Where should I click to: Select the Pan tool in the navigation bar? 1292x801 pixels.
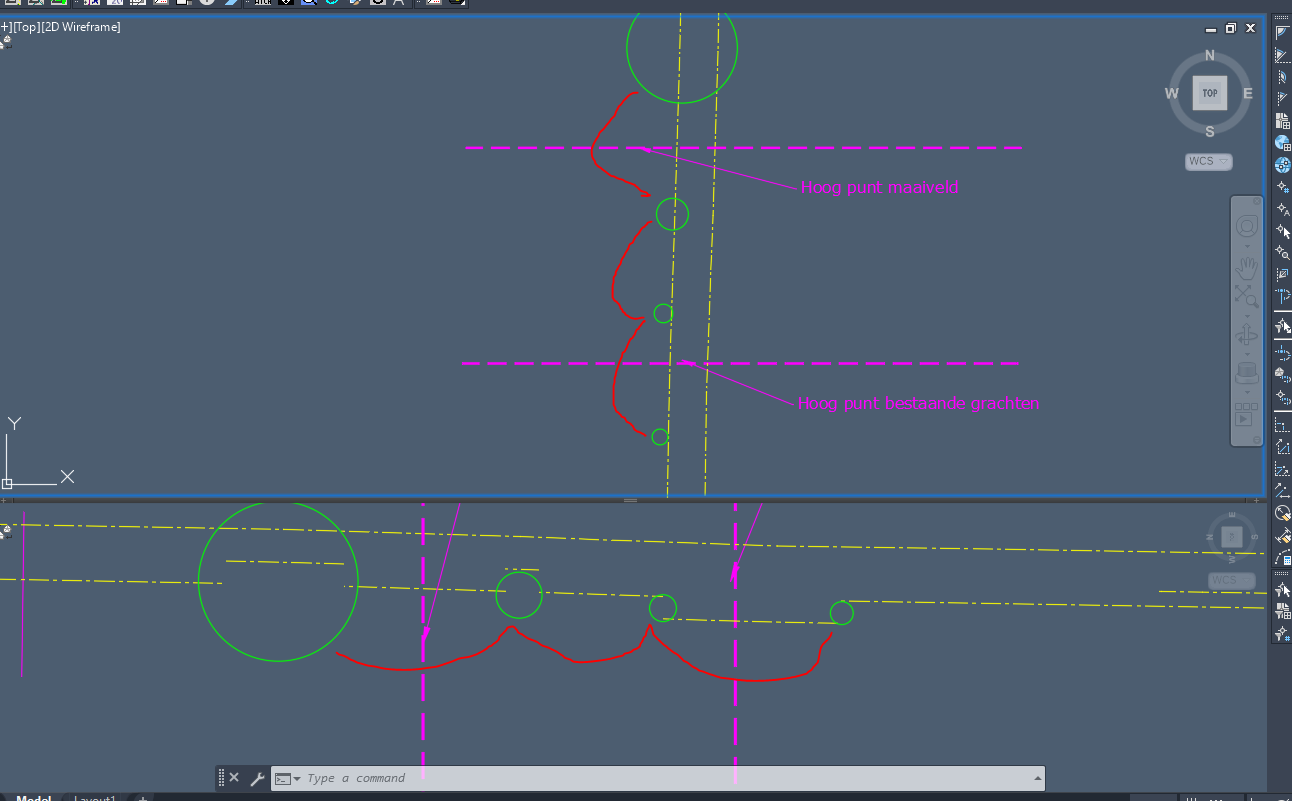pyautogui.click(x=1246, y=266)
